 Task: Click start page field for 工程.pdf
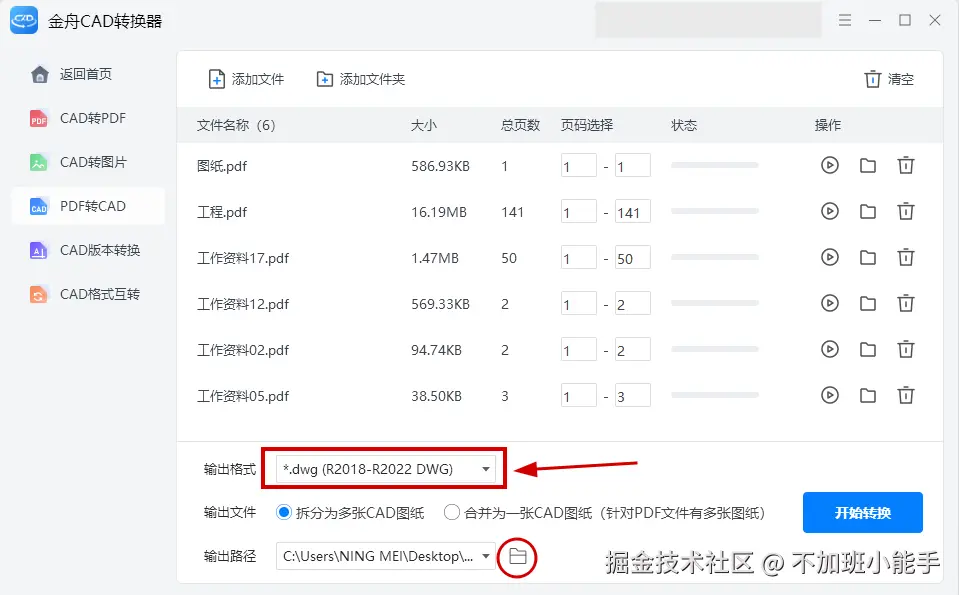click(579, 212)
